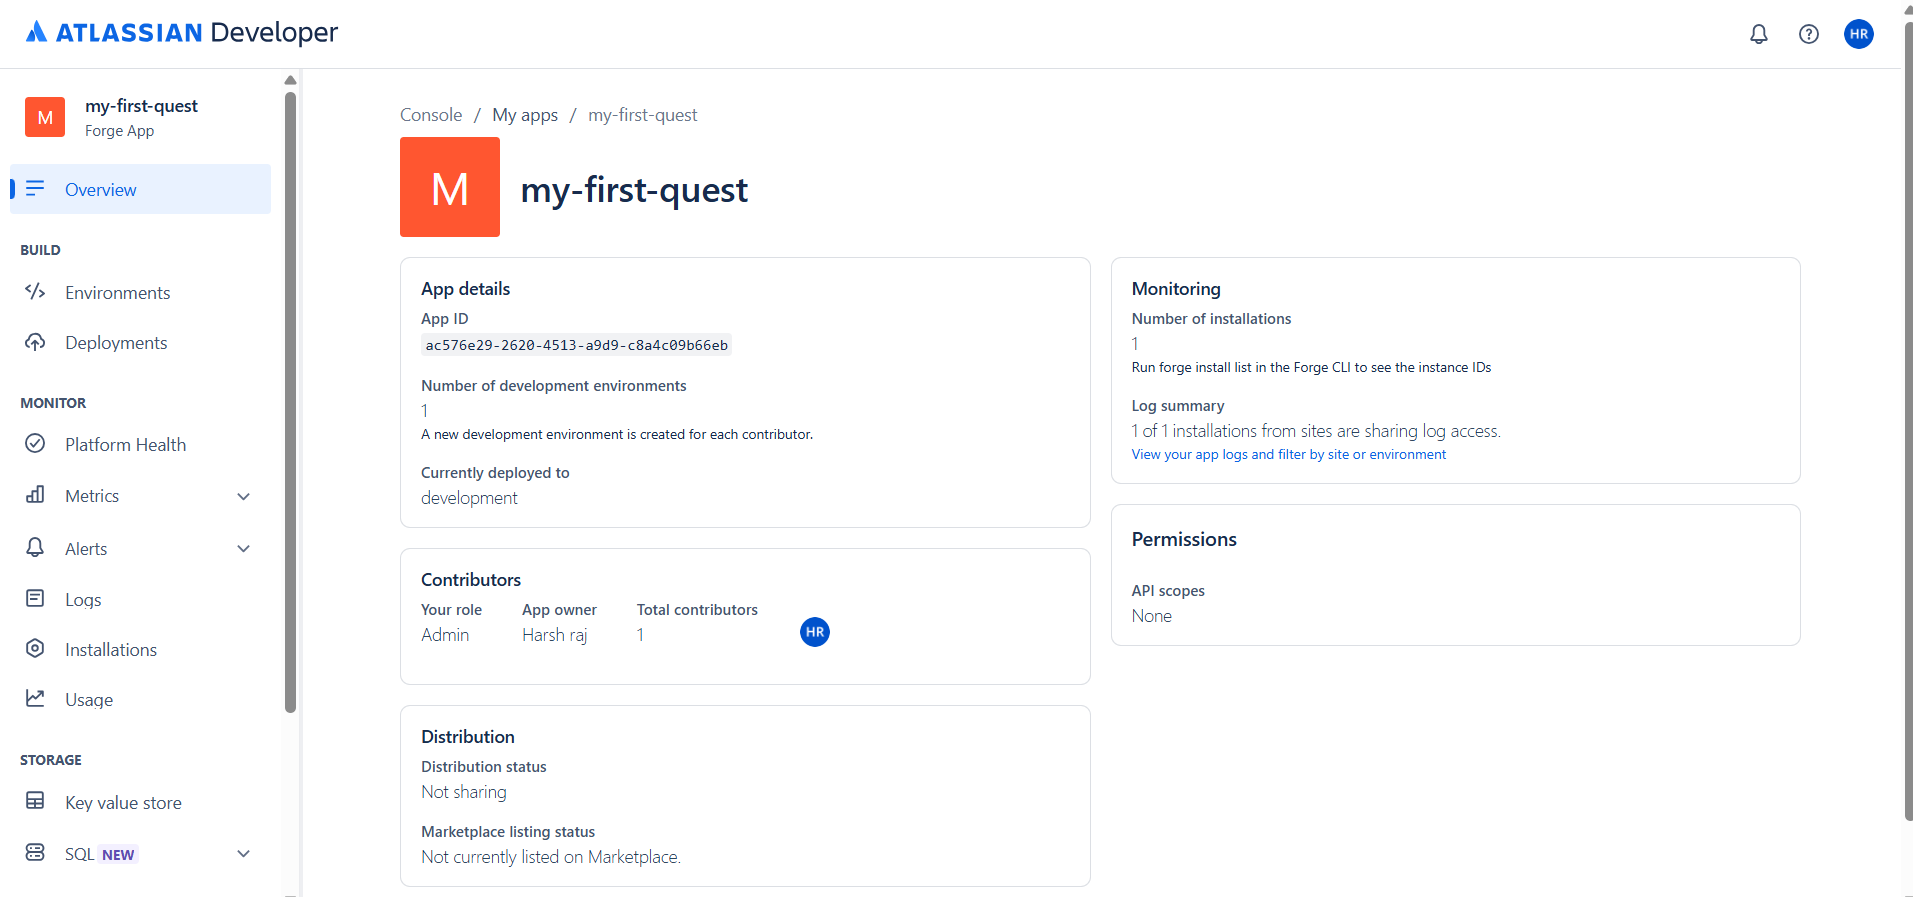
Task: Click the Key value store table icon
Action: (35, 801)
